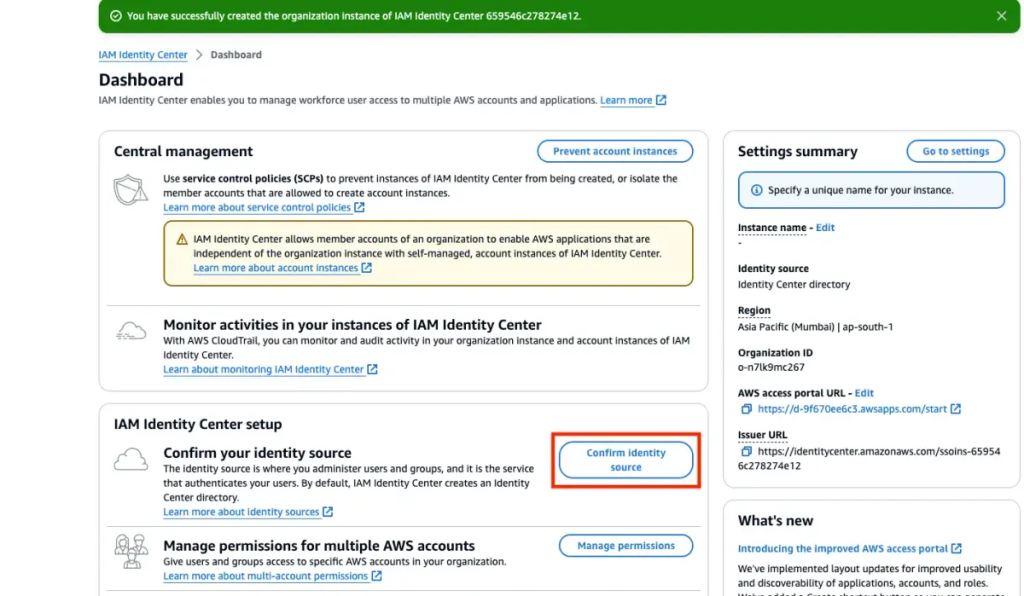Open Learn more about identity sources link
The image size is (1024, 596).
click(x=241, y=512)
